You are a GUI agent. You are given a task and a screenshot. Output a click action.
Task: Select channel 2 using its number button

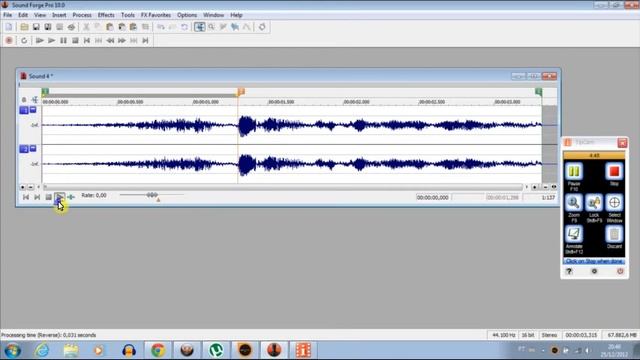(24, 149)
